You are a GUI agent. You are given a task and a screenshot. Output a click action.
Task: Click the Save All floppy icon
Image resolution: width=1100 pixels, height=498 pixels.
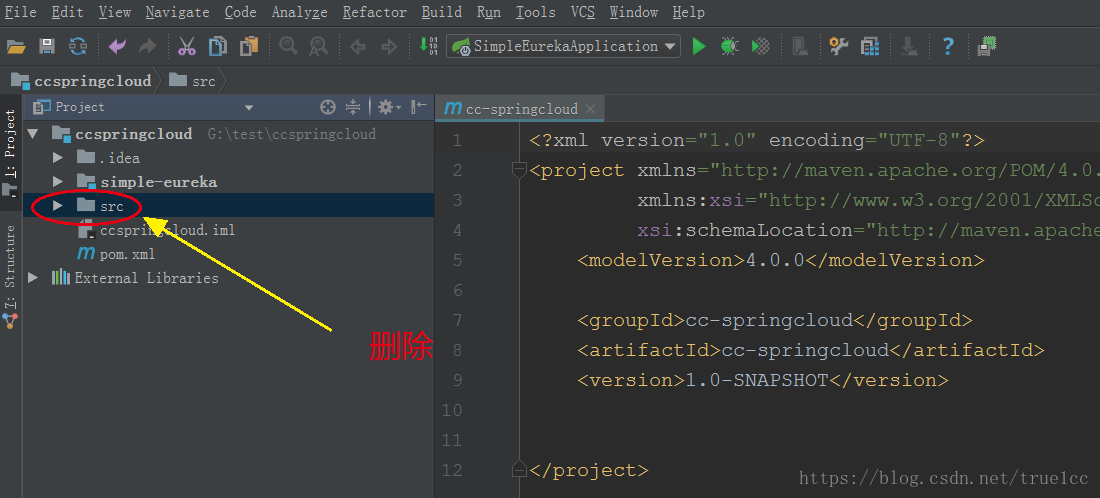(47, 47)
